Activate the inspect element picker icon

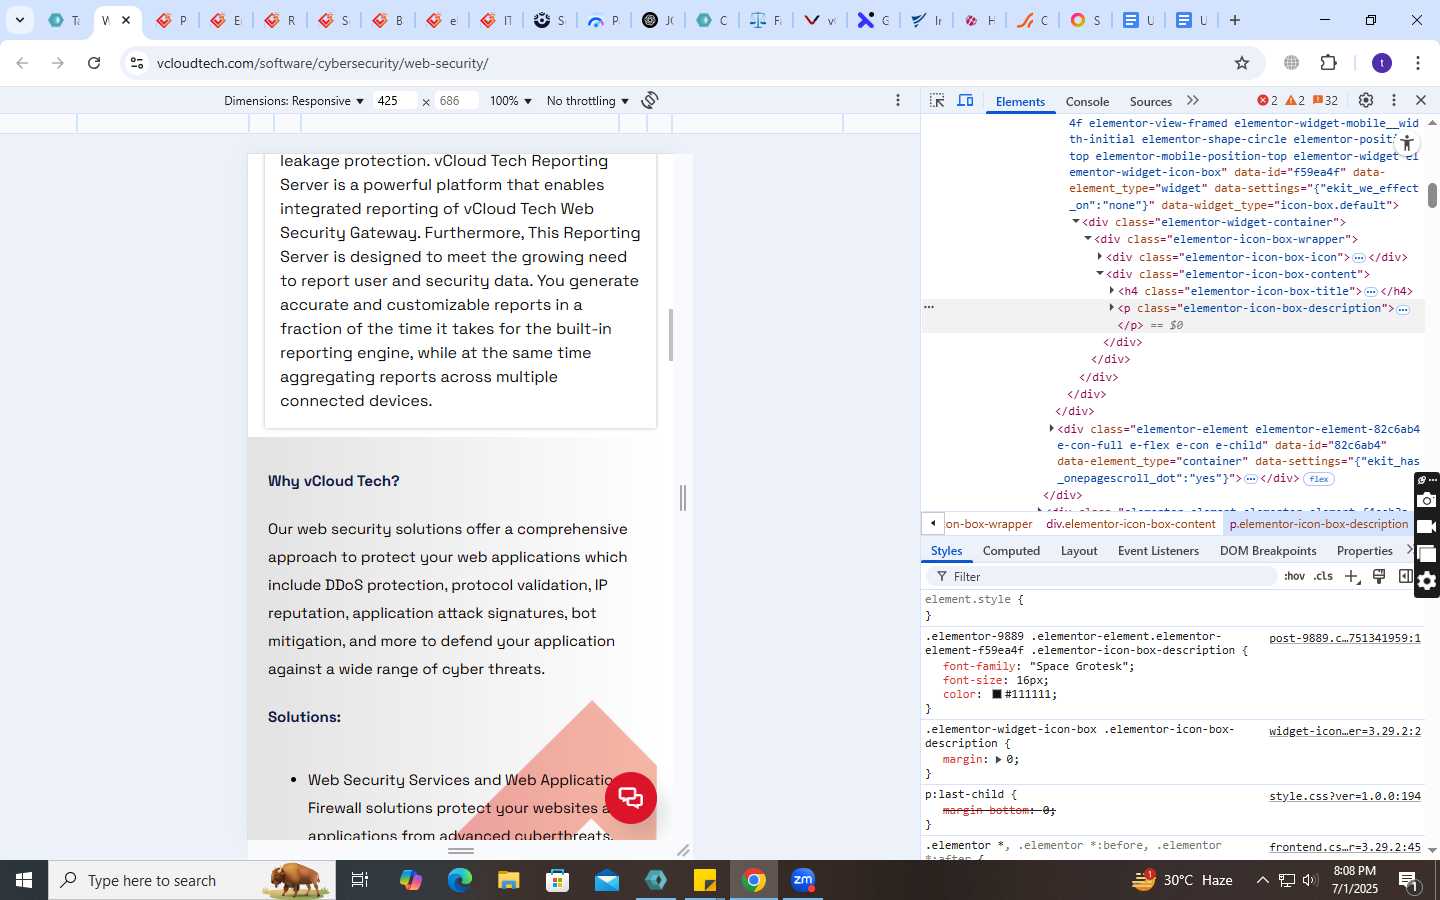tap(937, 100)
